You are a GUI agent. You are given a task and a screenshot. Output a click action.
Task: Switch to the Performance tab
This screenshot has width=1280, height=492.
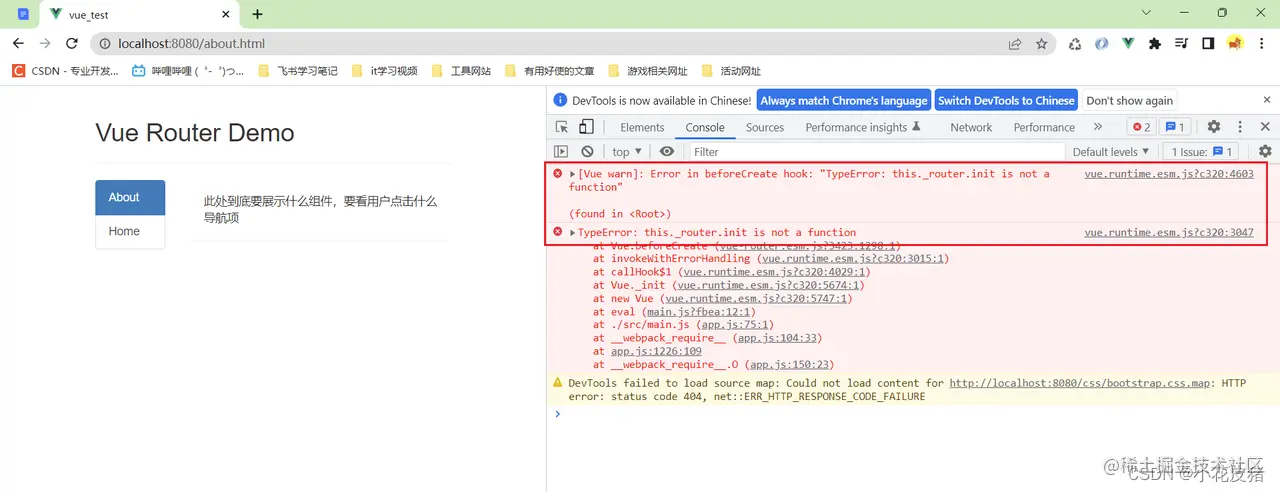coord(1044,127)
